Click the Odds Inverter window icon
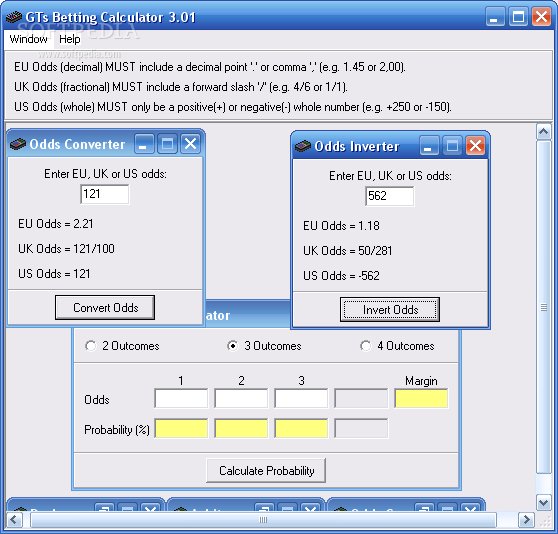558x534 pixels. (x=303, y=146)
